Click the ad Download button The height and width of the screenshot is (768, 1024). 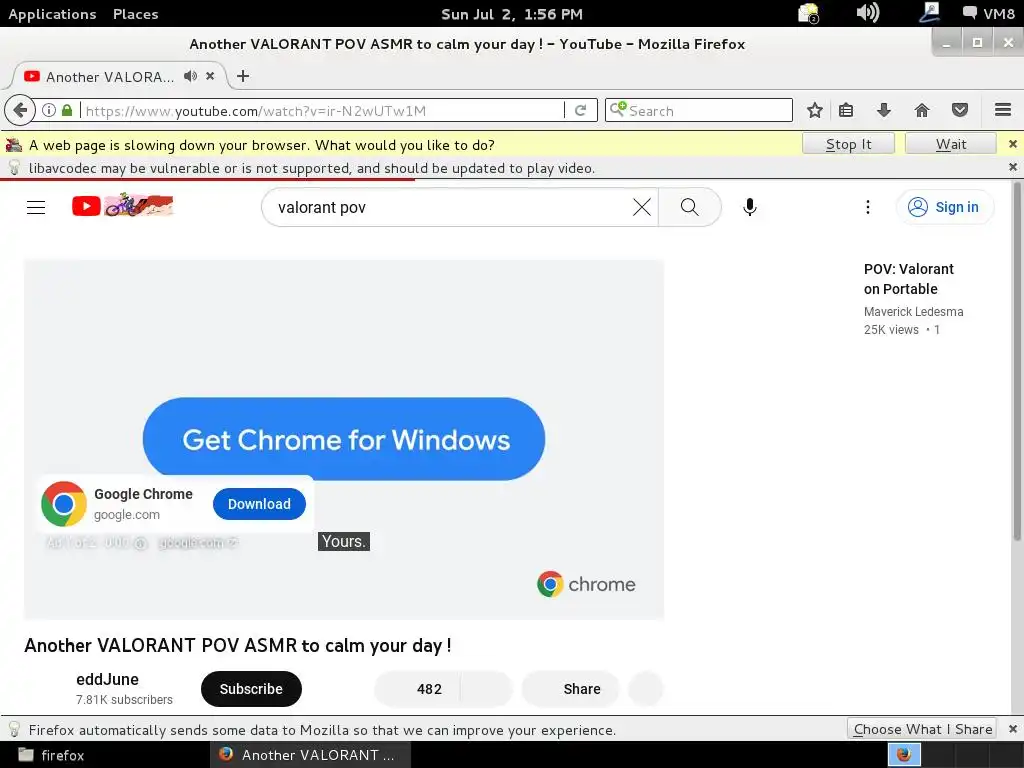(x=259, y=504)
